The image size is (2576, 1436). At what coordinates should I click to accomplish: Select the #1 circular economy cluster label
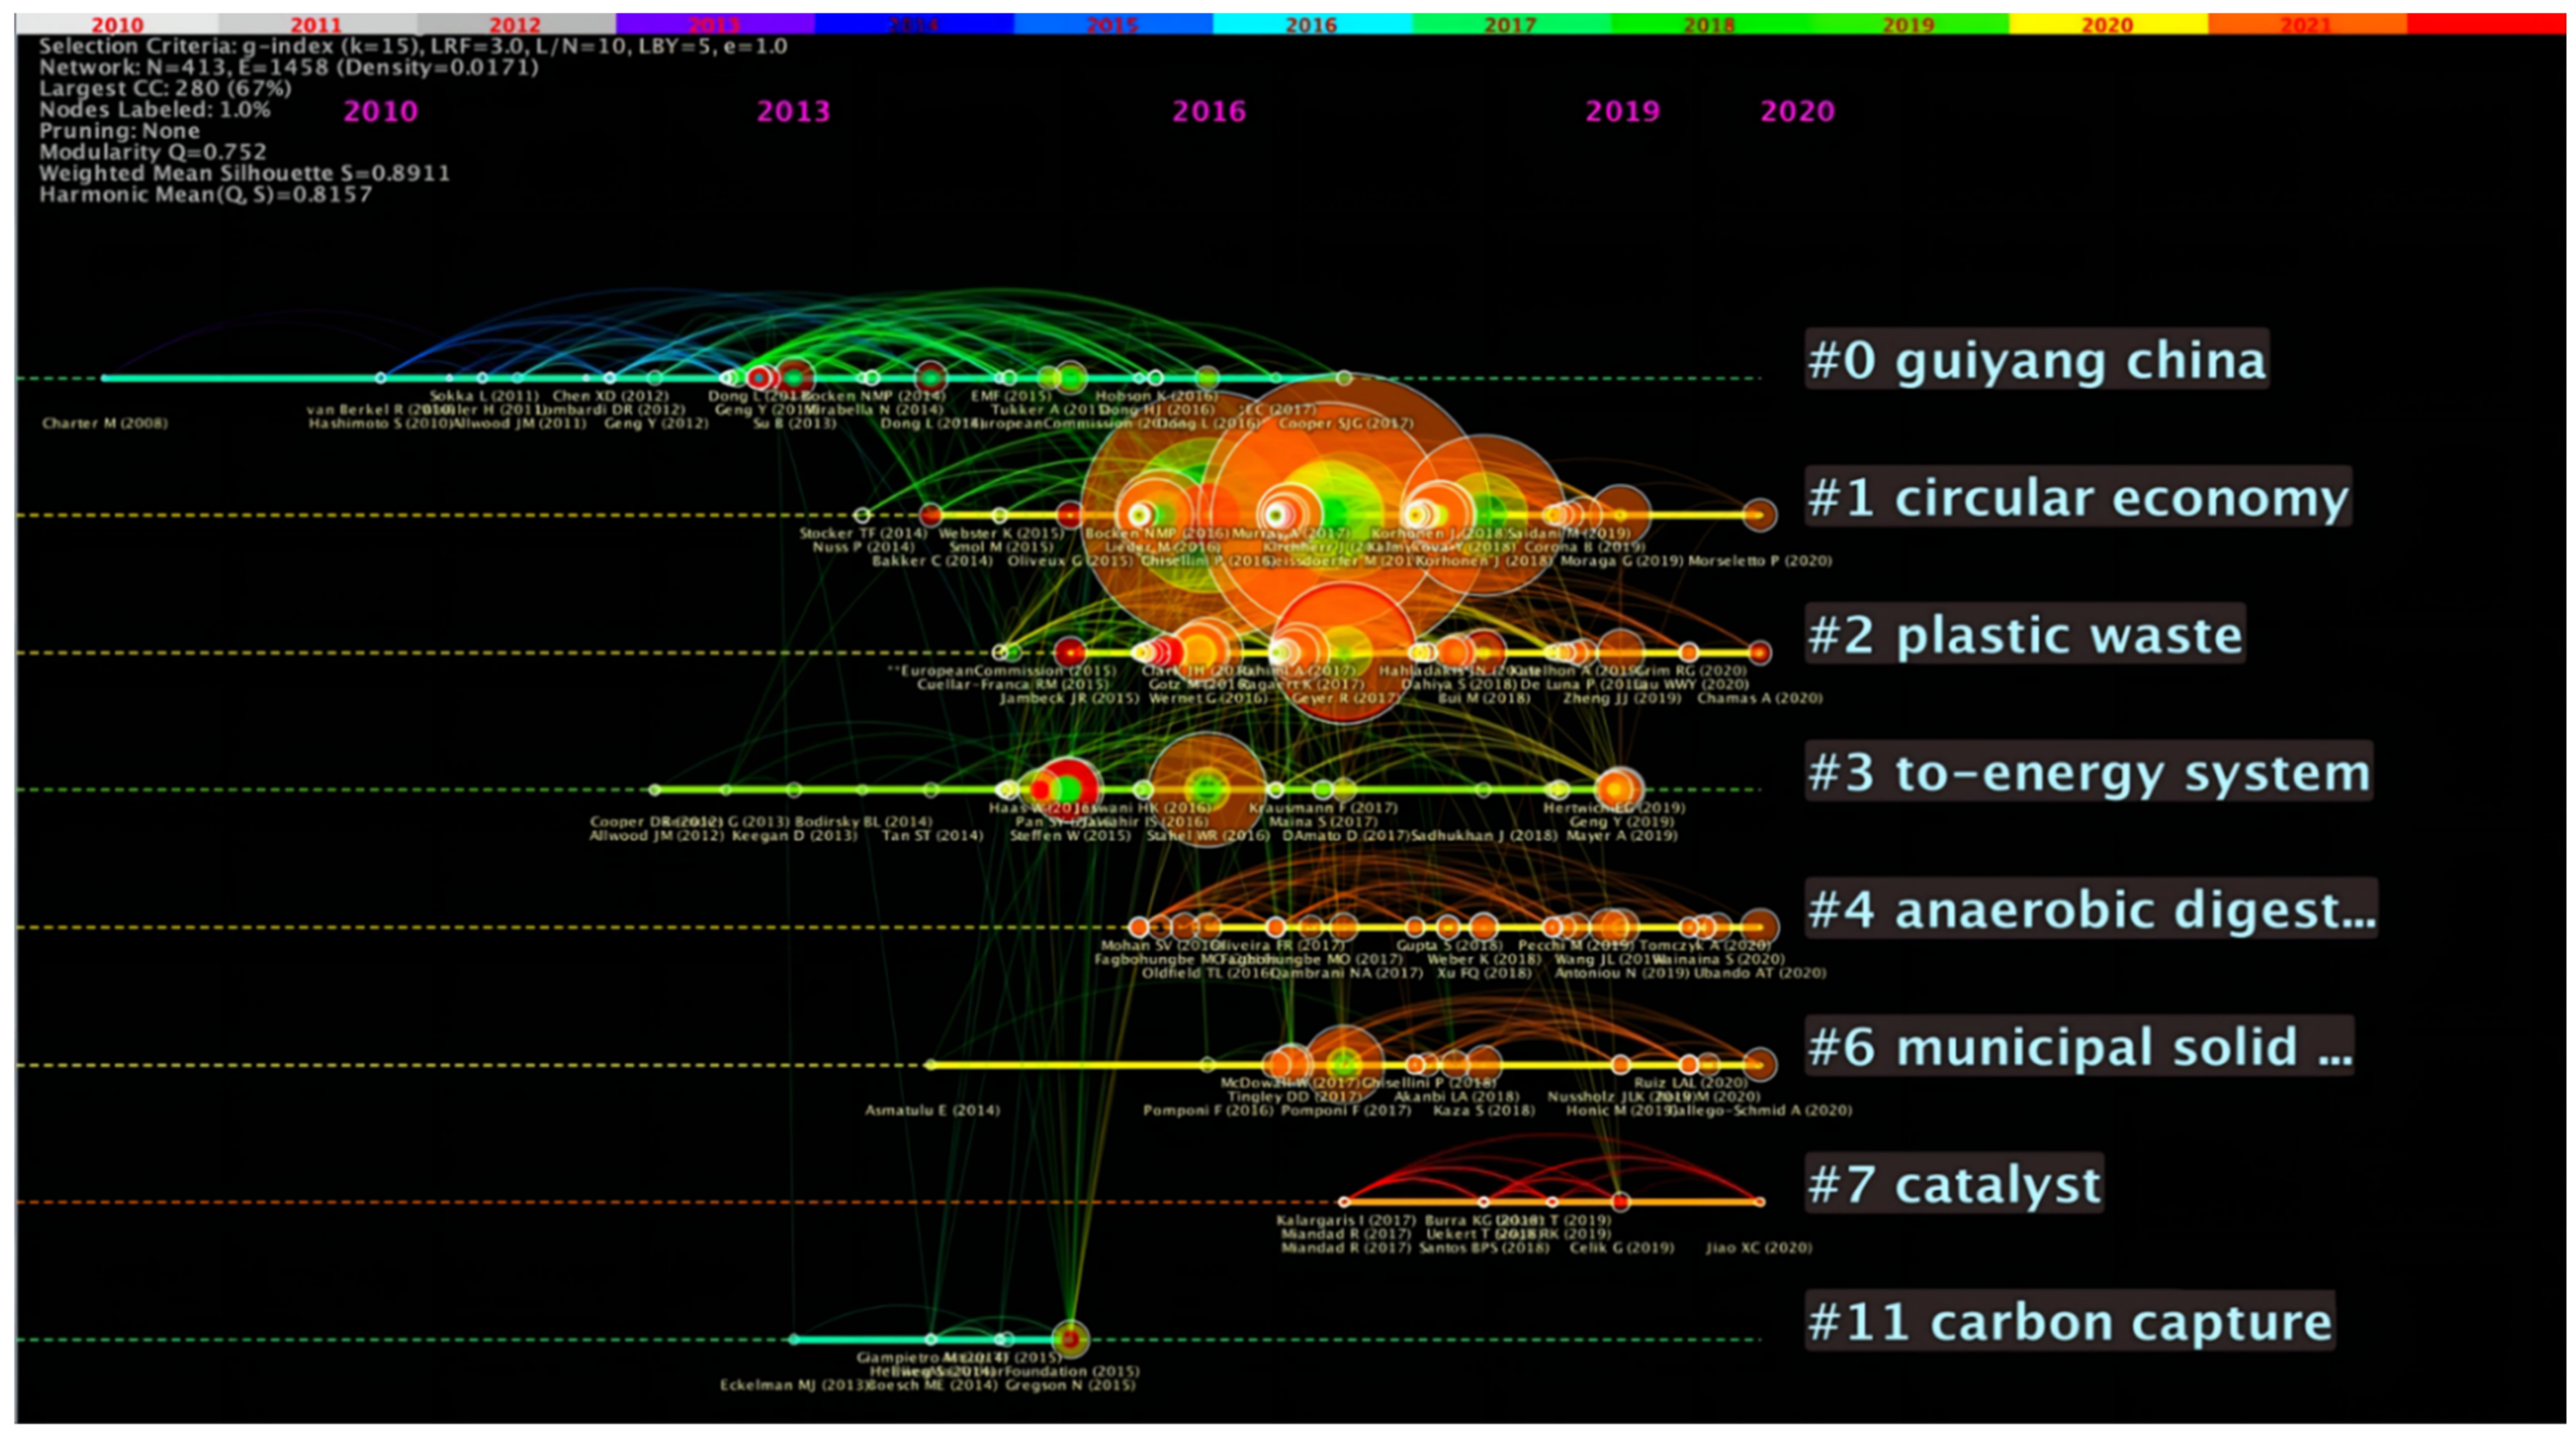(2078, 497)
